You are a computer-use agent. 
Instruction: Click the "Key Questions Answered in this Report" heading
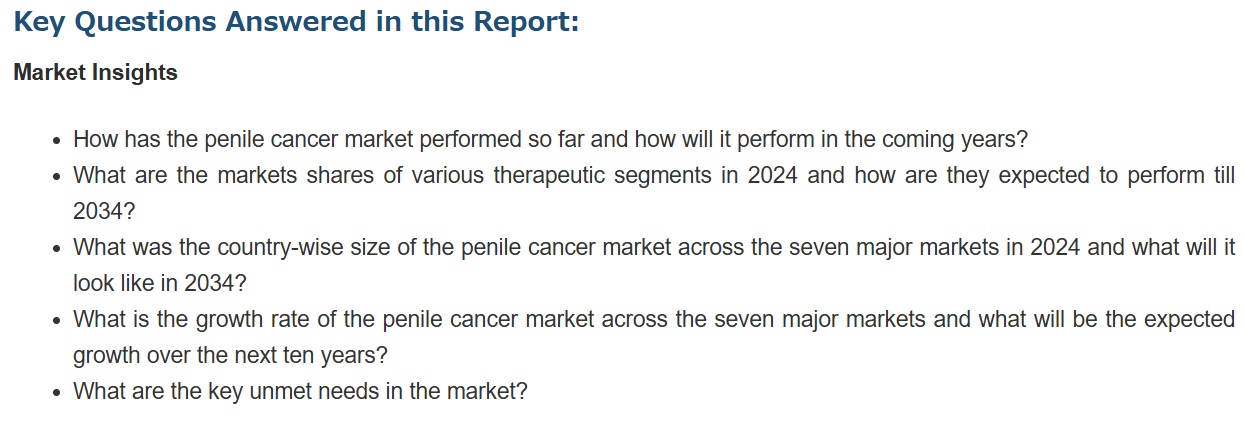[x=296, y=22]
